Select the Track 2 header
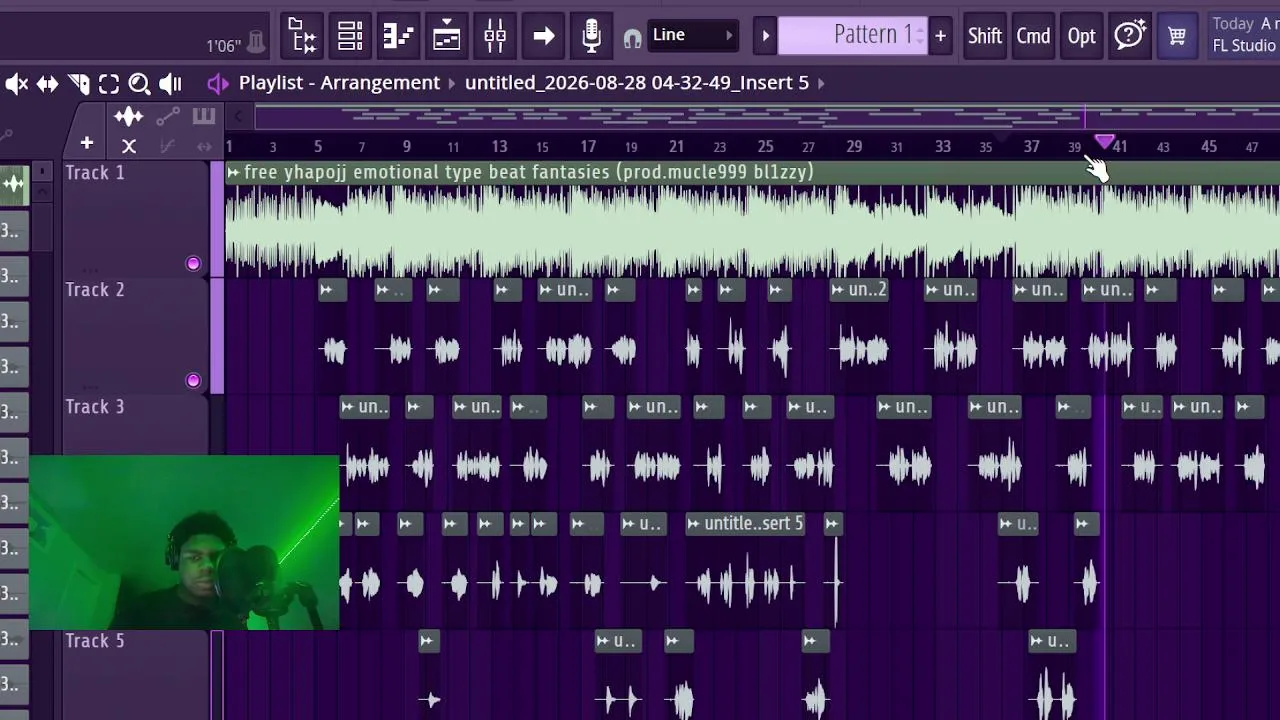 click(x=136, y=336)
